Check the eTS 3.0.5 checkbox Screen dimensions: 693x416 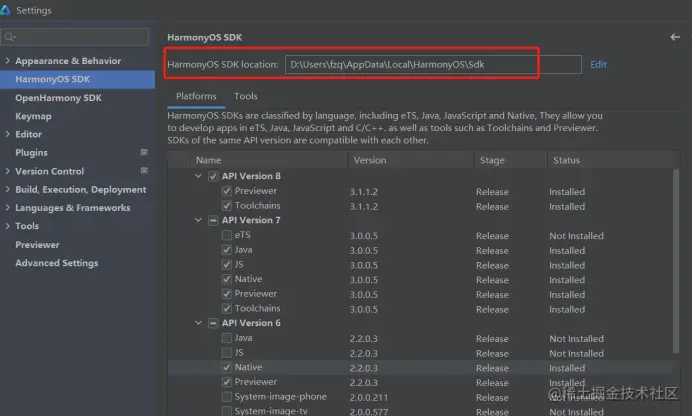(x=227, y=235)
